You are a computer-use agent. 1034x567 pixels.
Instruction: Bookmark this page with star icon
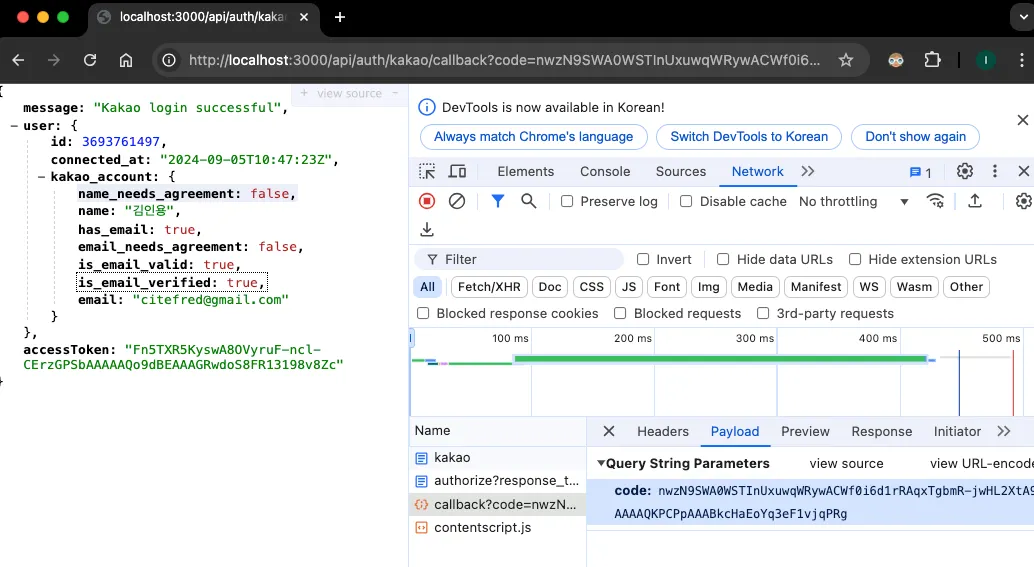(846, 60)
